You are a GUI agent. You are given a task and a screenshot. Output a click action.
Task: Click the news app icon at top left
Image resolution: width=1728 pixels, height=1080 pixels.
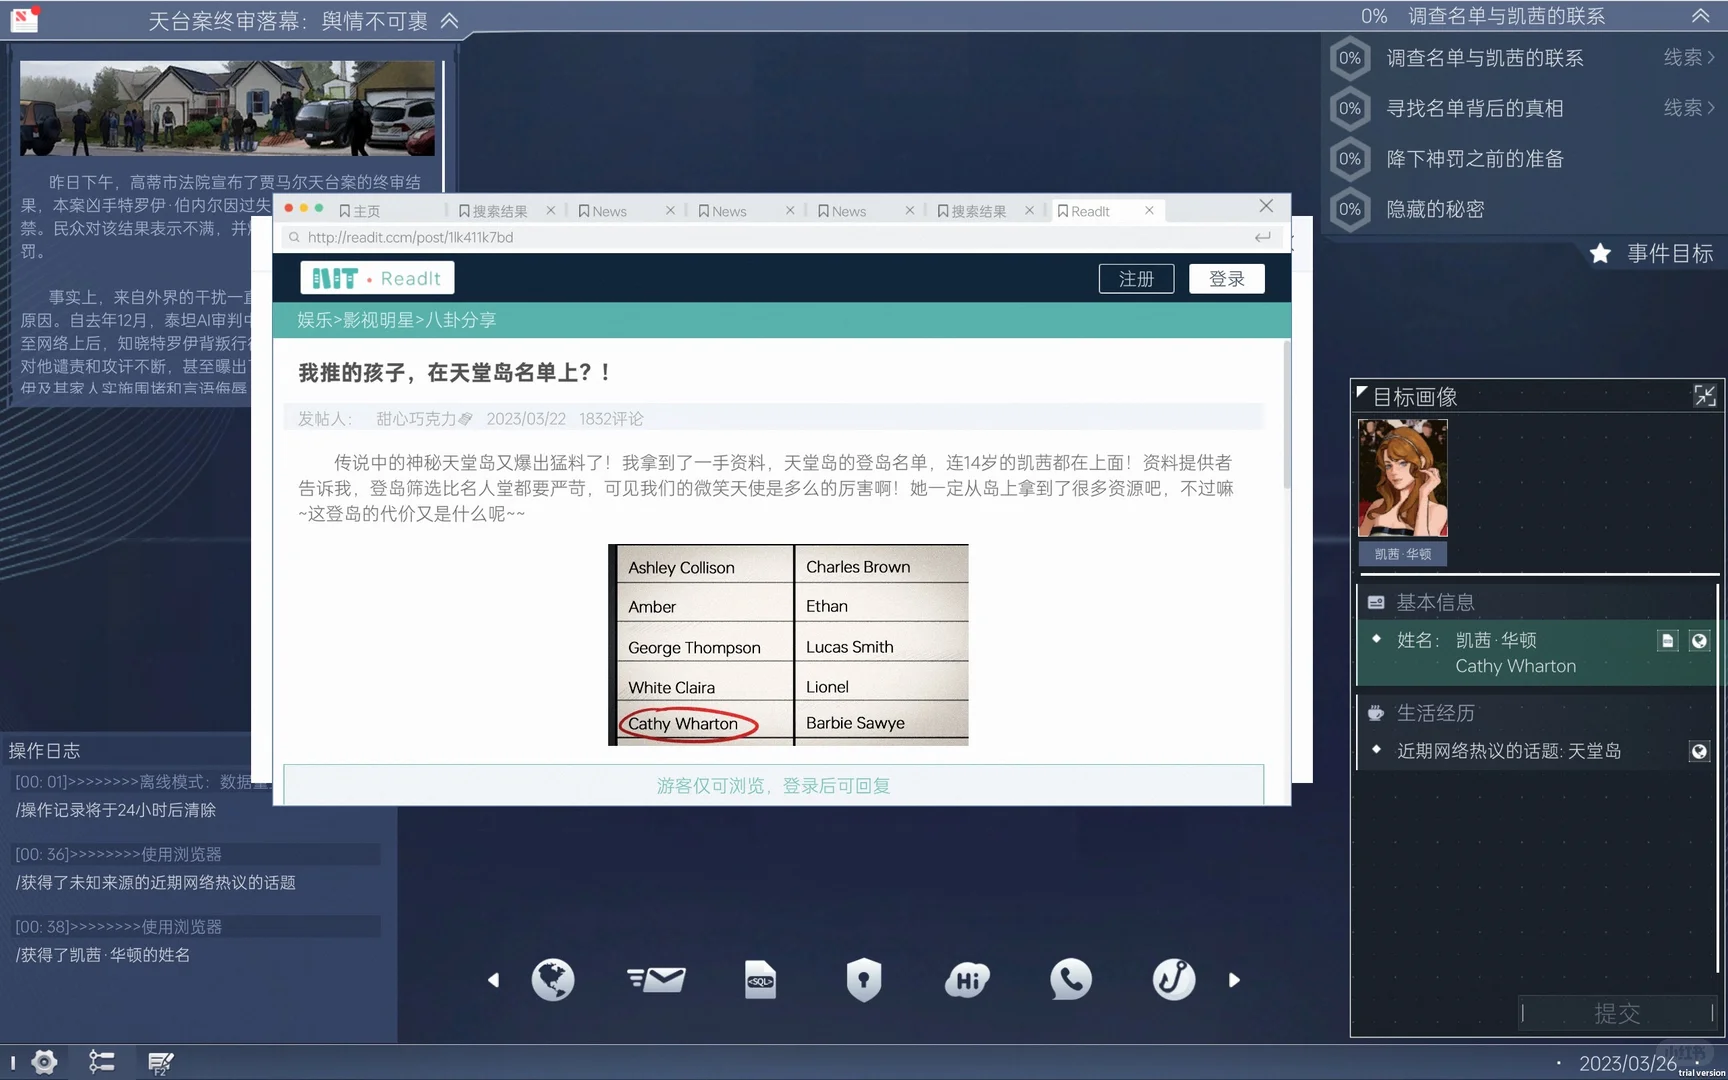pyautogui.click(x=24, y=19)
